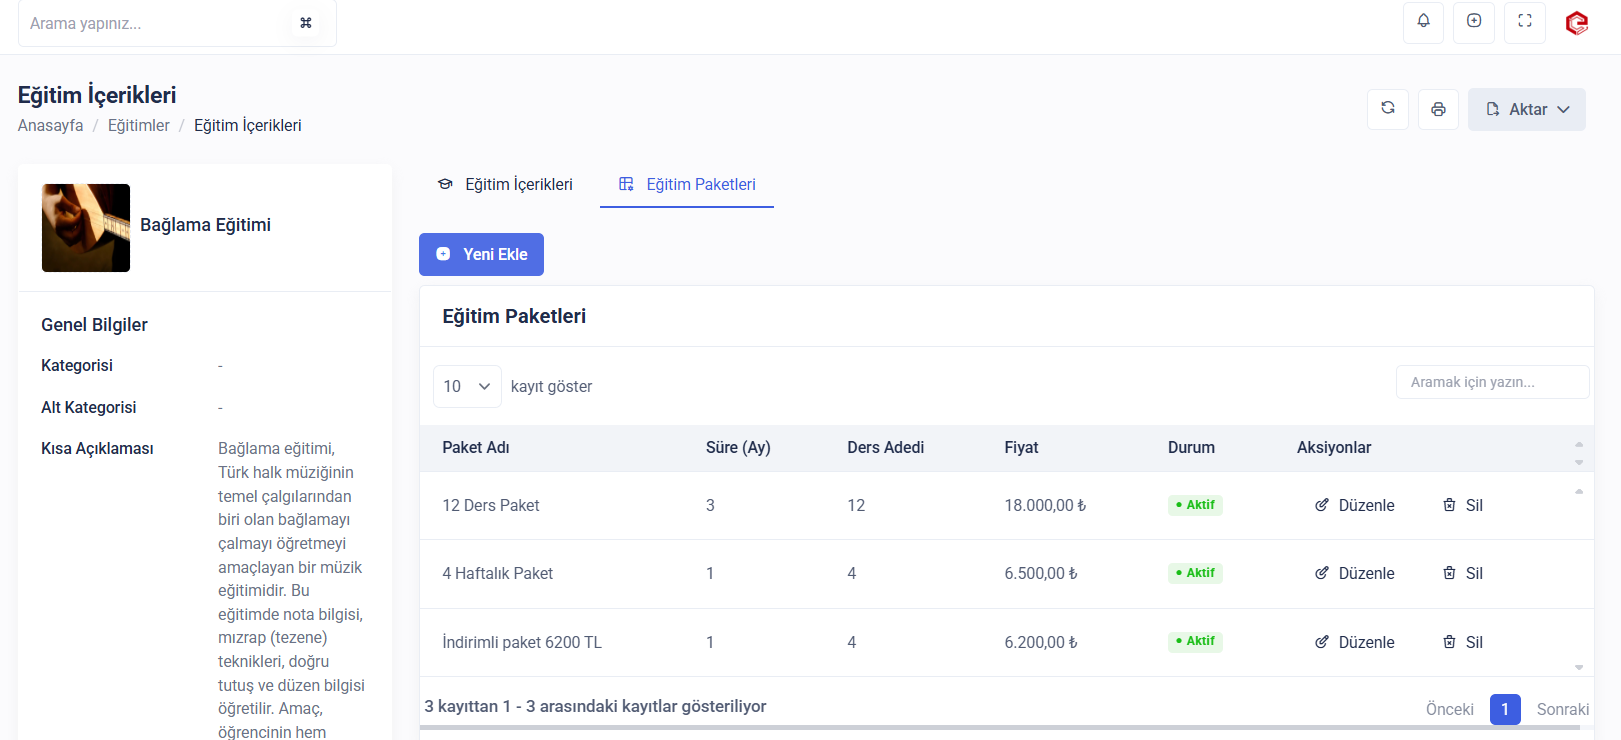Click the print icon button
This screenshot has height=740, width=1621.
pos(1438,109)
